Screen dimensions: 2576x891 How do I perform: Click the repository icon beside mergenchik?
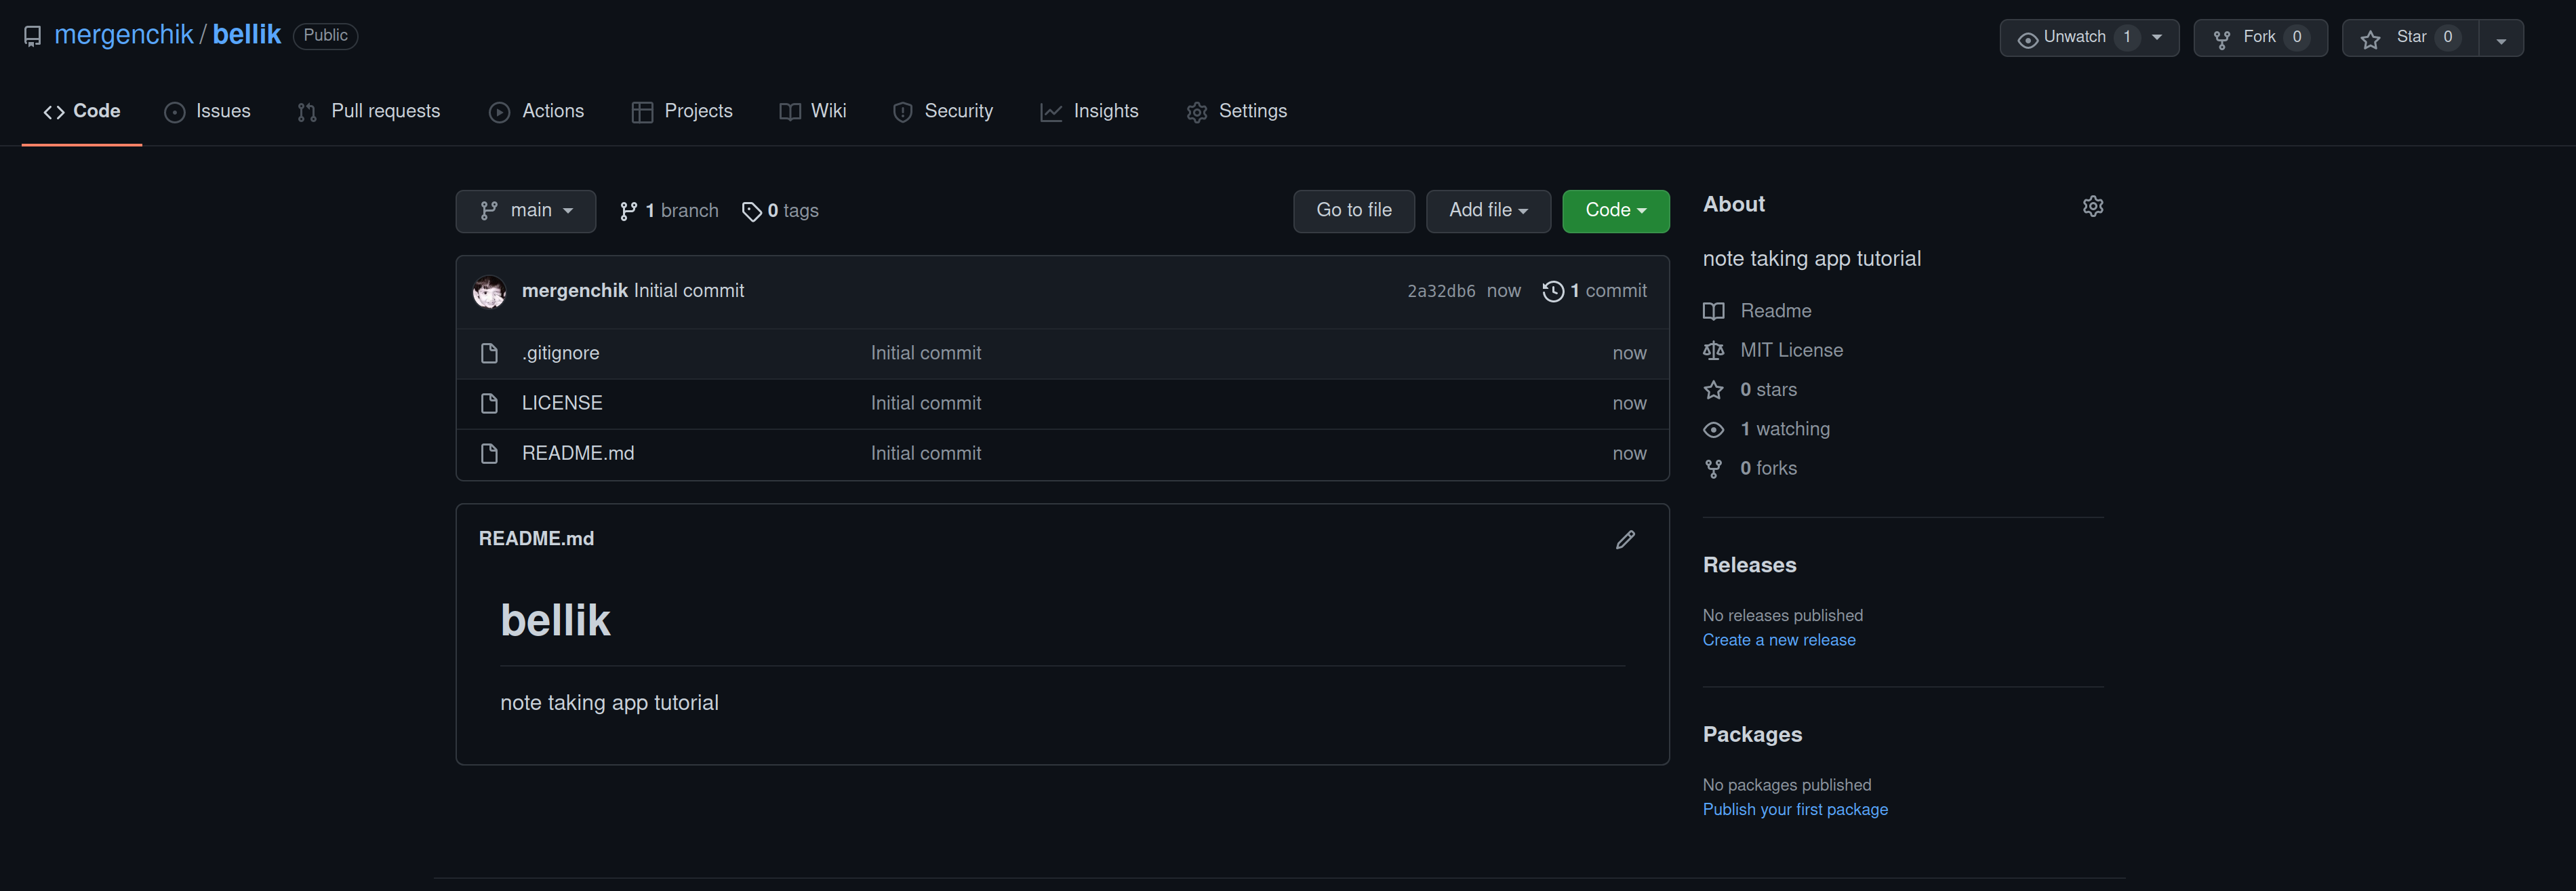tap(32, 37)
